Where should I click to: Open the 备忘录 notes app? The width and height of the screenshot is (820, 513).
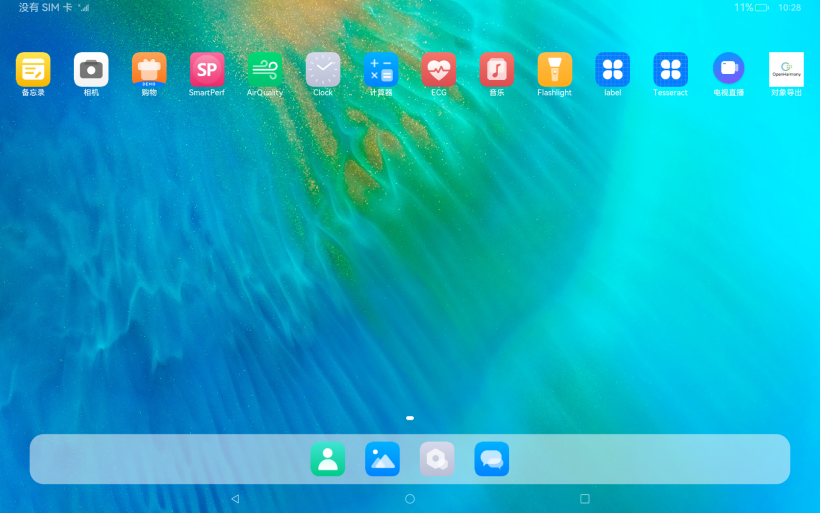(33, 69)
